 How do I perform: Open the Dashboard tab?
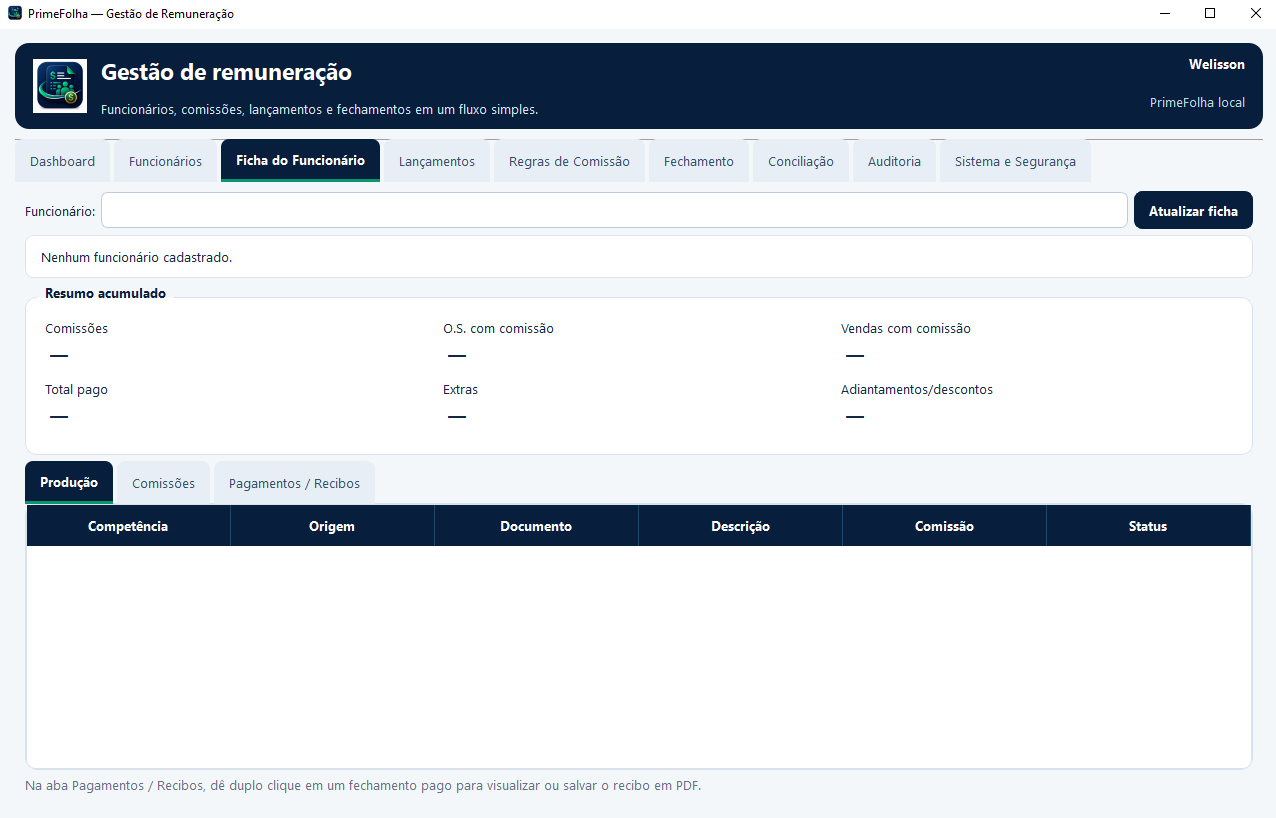coord(63,161)
